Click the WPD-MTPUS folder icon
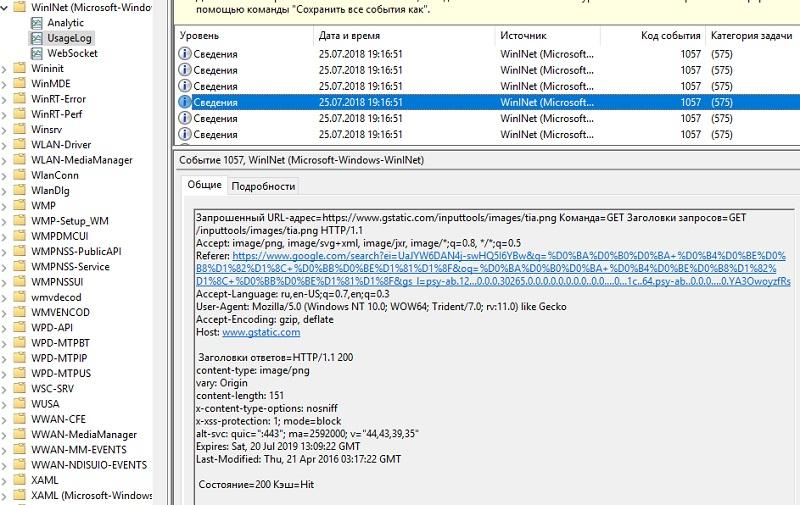800x505 pixels. tap(19, 373)
